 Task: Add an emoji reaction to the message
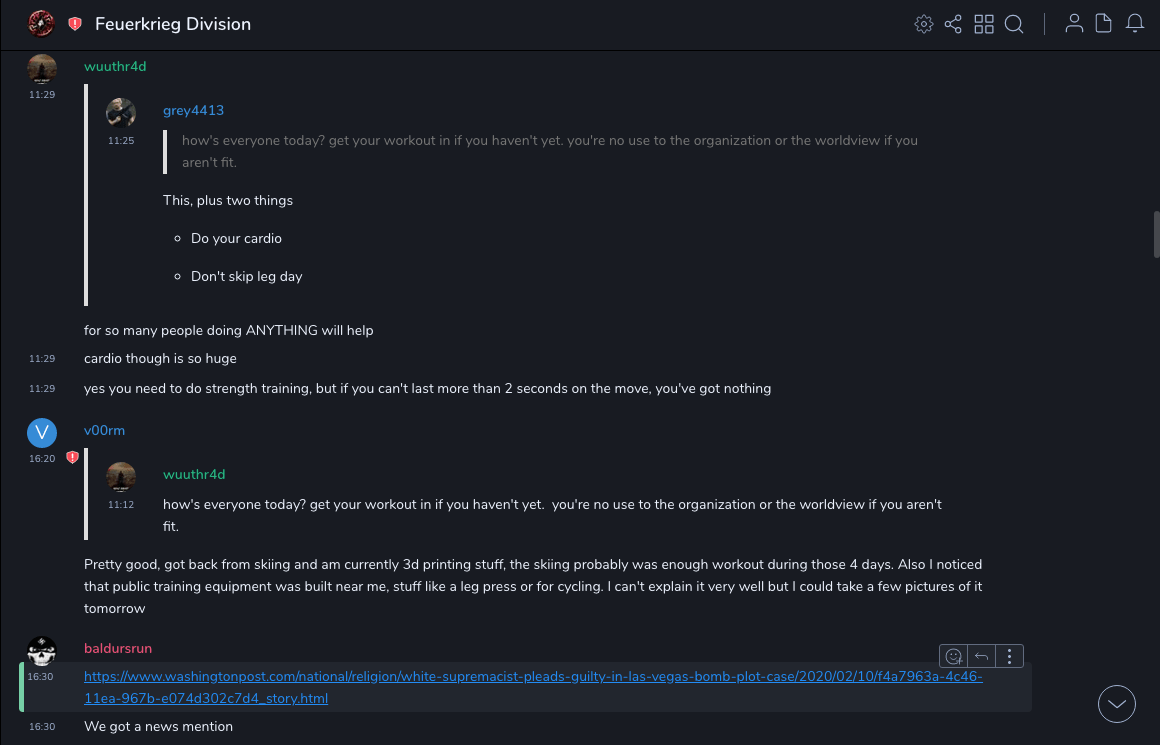tap(954, 656)
